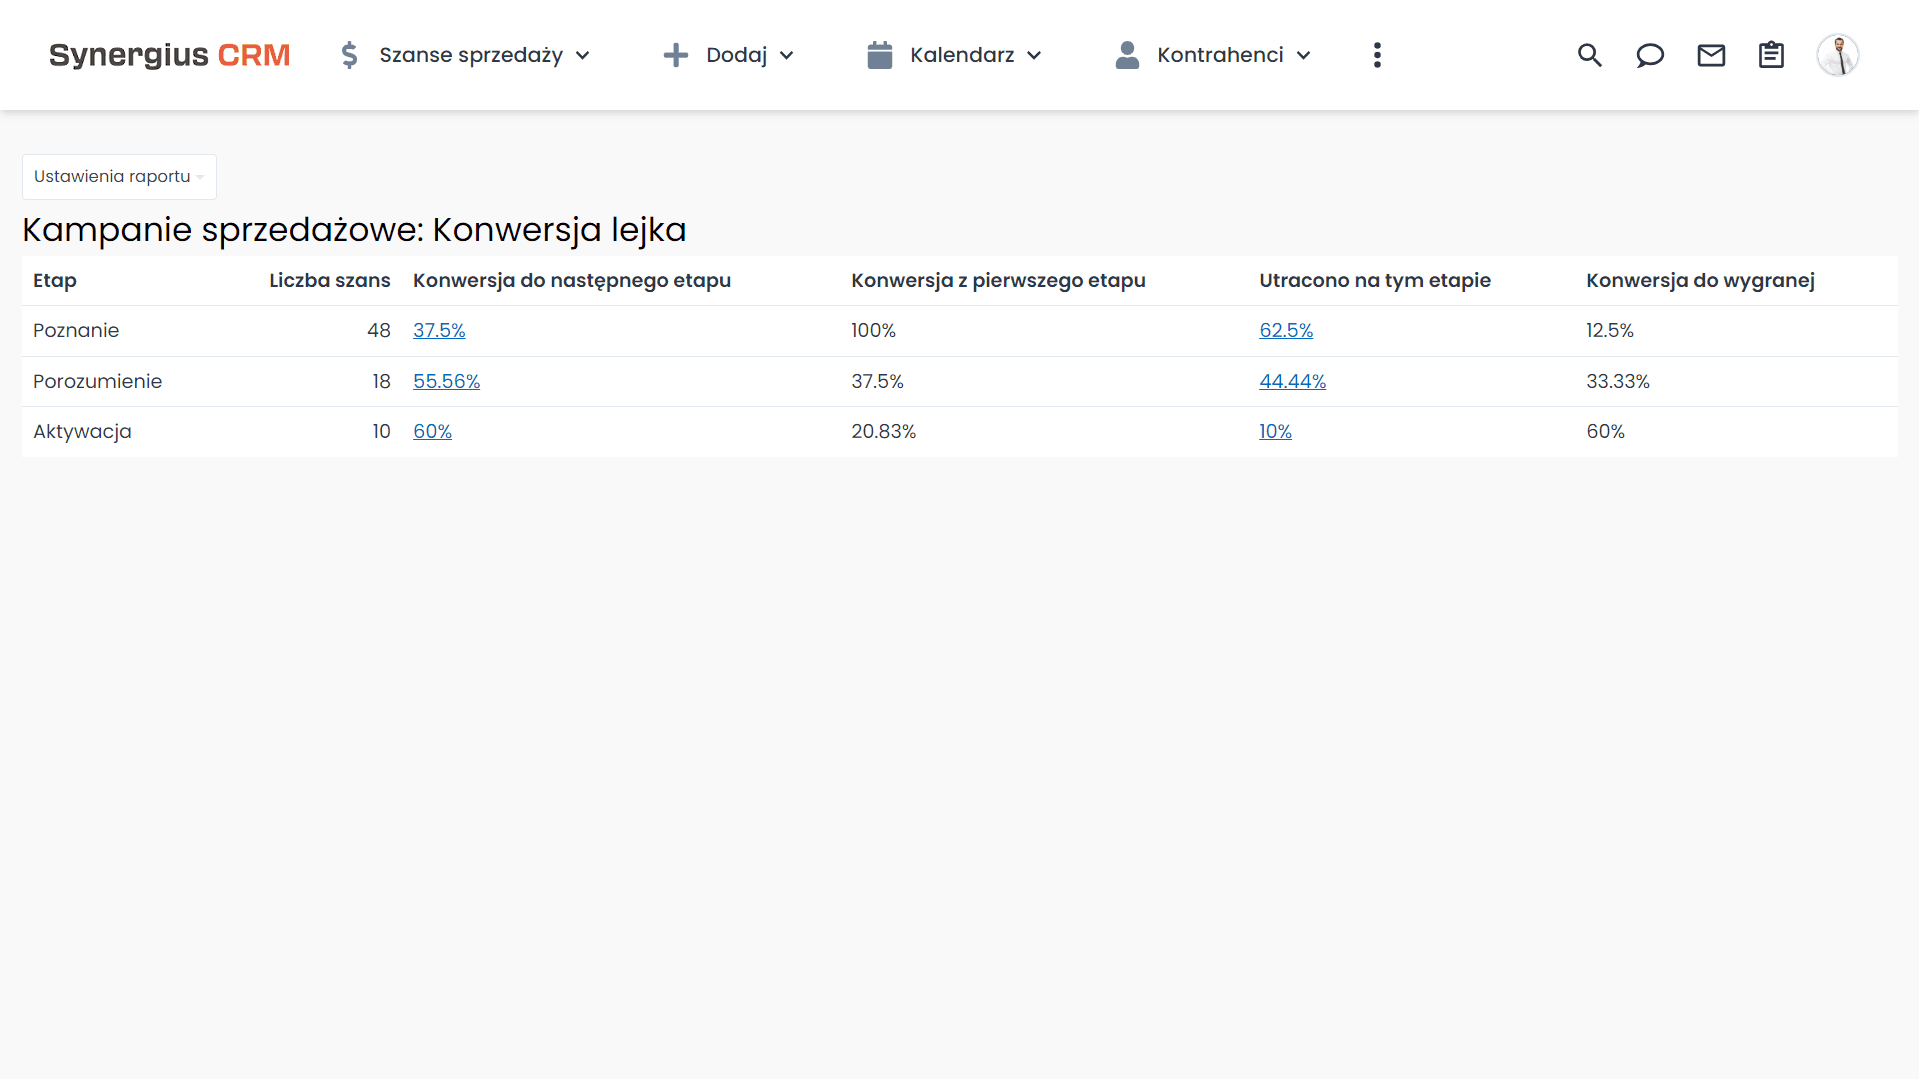Open the Ustawienia raportu dropdown

click(118, 176)
